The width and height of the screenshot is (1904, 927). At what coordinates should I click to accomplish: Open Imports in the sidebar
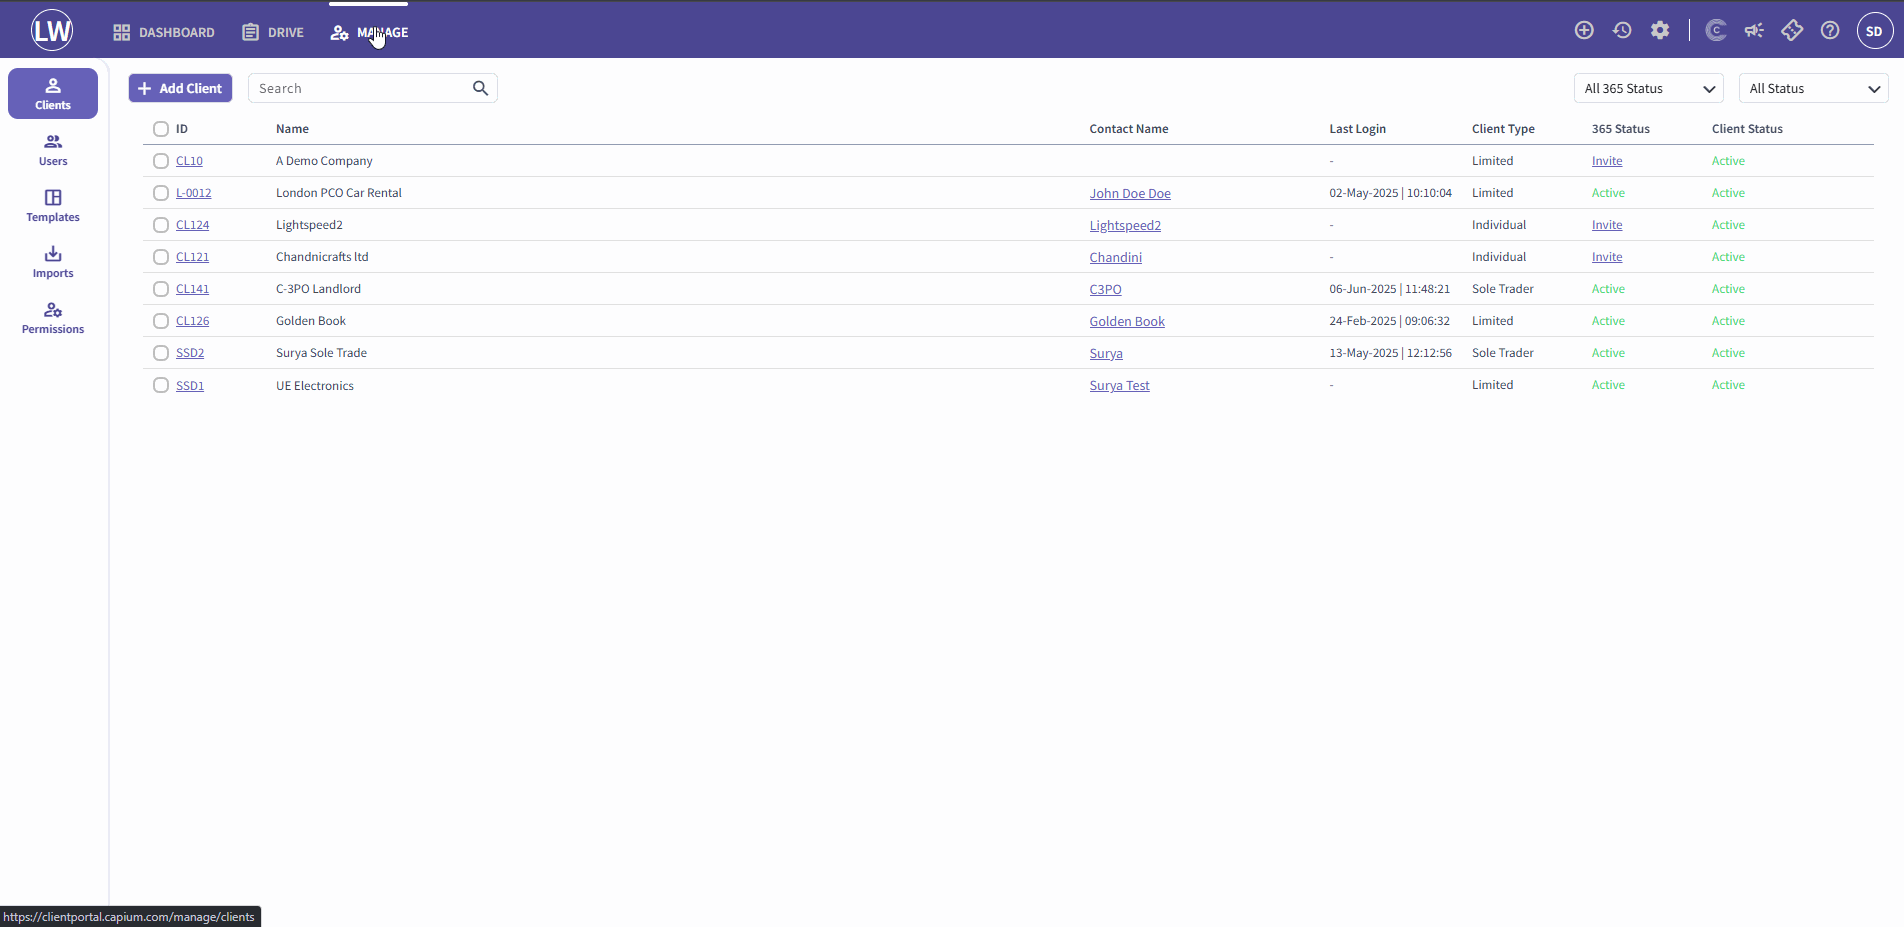coord(53,262)
